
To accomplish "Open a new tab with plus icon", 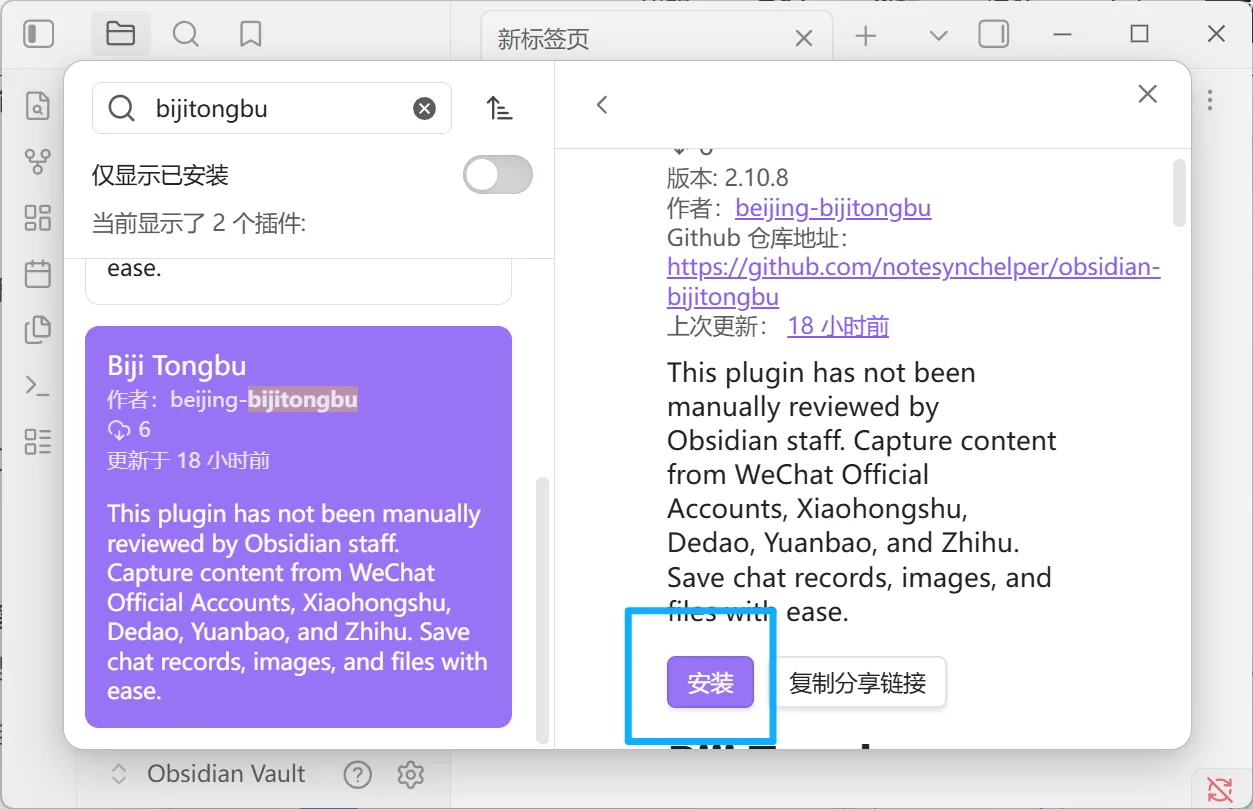I will pyautogui.click(x=866, y=36).
